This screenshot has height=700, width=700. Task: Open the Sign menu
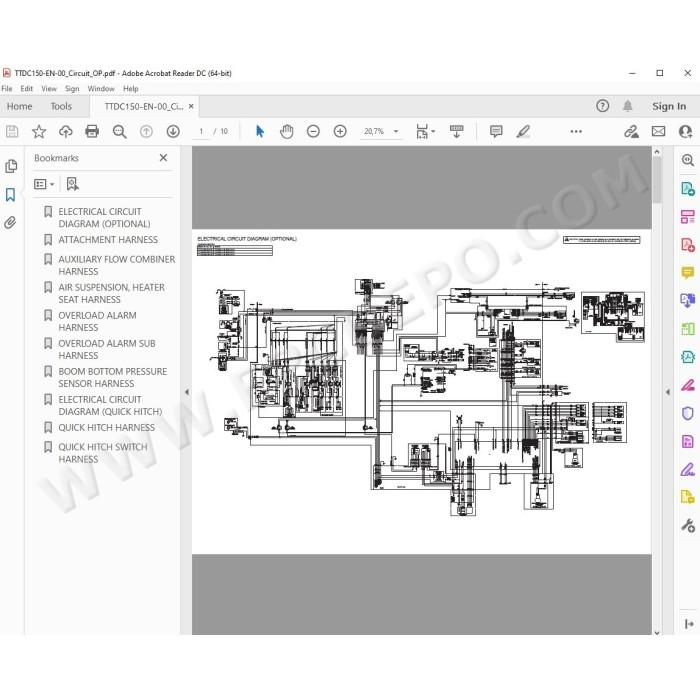[72, 88]
